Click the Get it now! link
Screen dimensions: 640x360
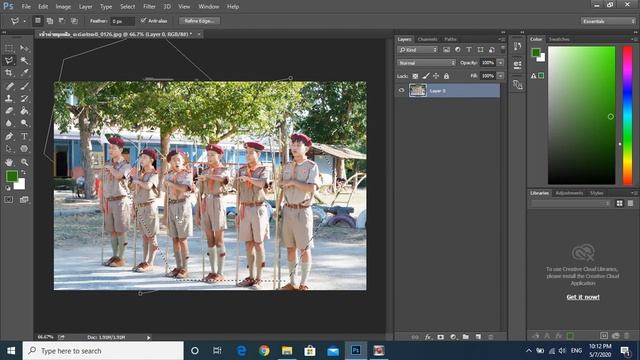coord(583,297)
